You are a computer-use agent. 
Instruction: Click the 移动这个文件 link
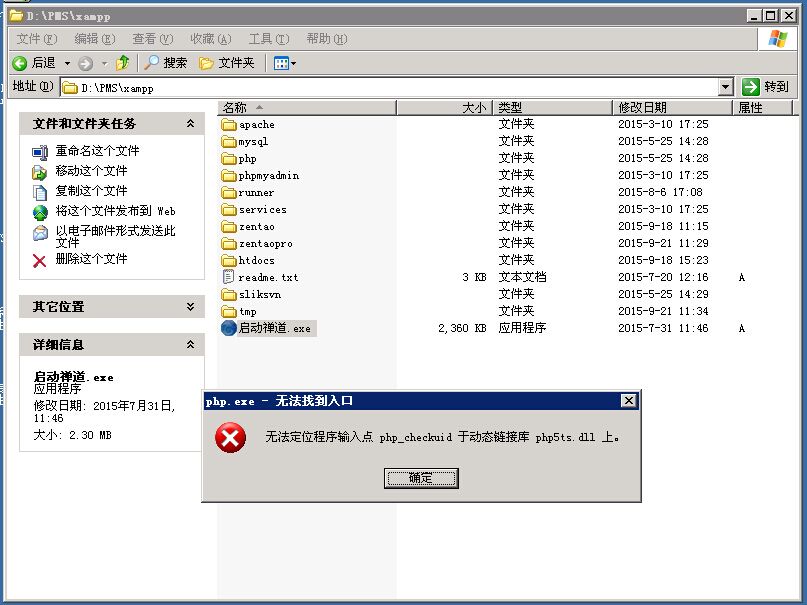91,171
